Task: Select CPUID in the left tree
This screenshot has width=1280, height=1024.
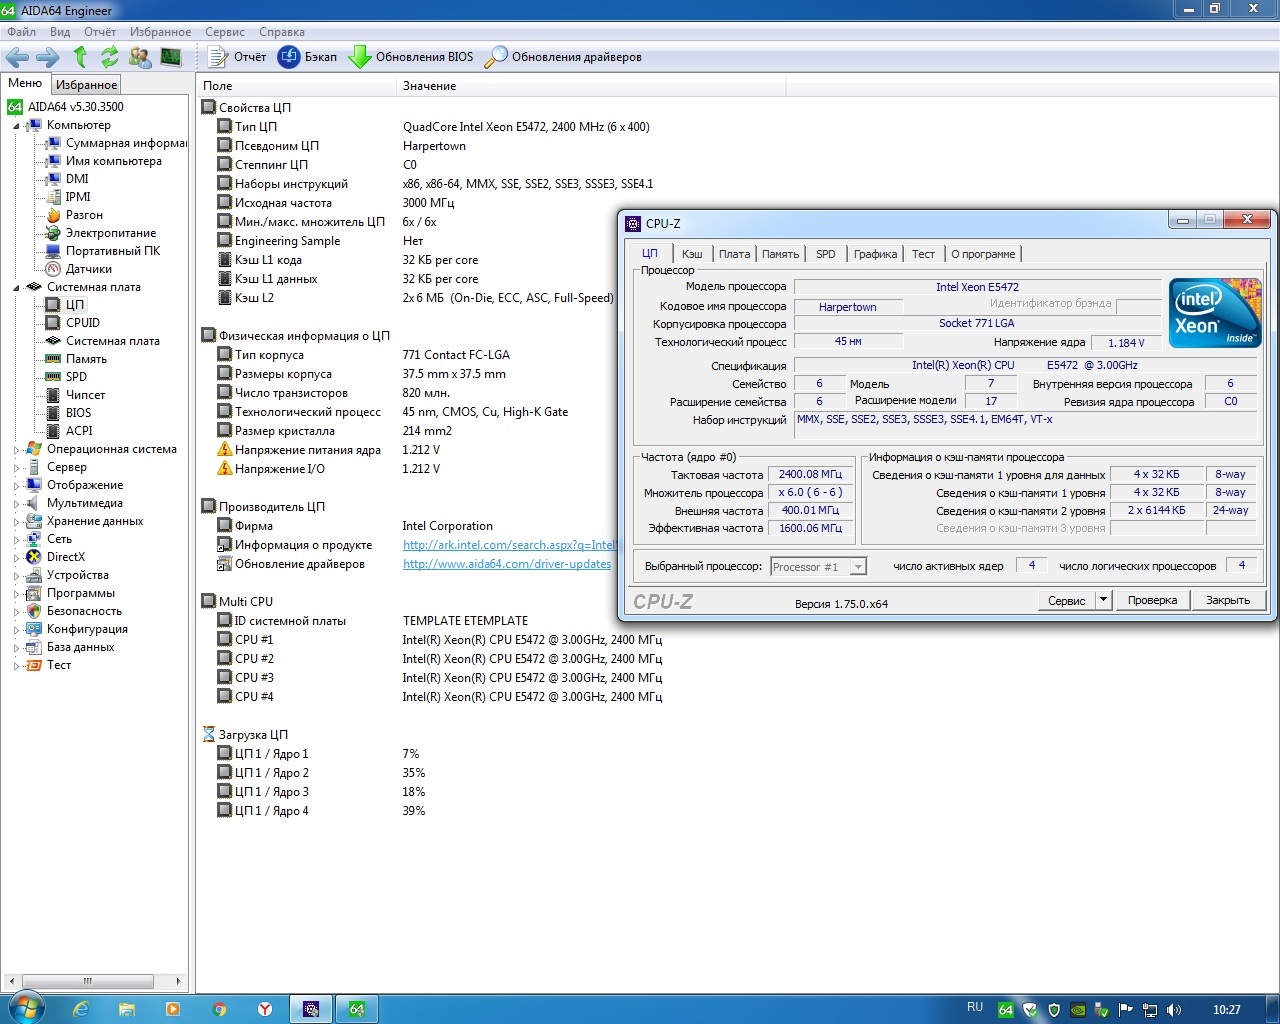Action: click(x=82, y=323)
